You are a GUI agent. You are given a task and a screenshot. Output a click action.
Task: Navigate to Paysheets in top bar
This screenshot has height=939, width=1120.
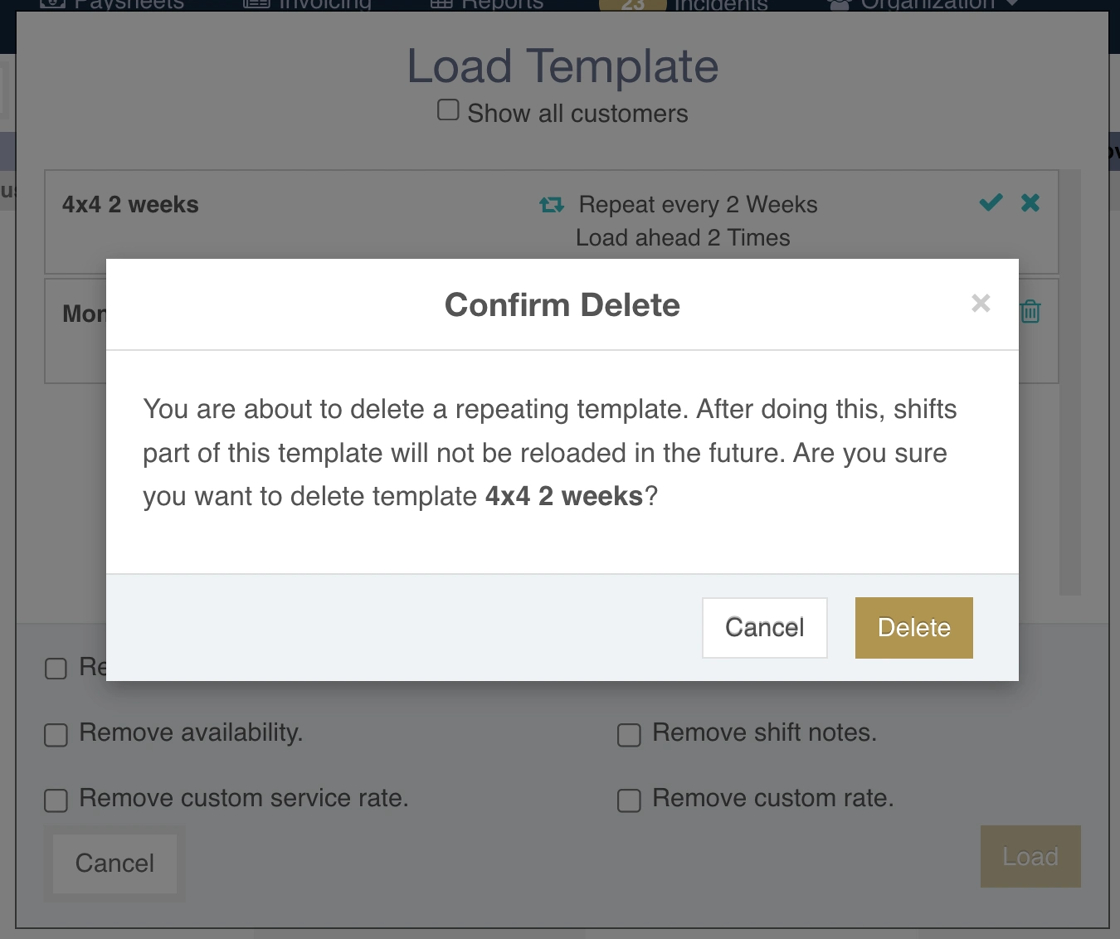point(113,5)
